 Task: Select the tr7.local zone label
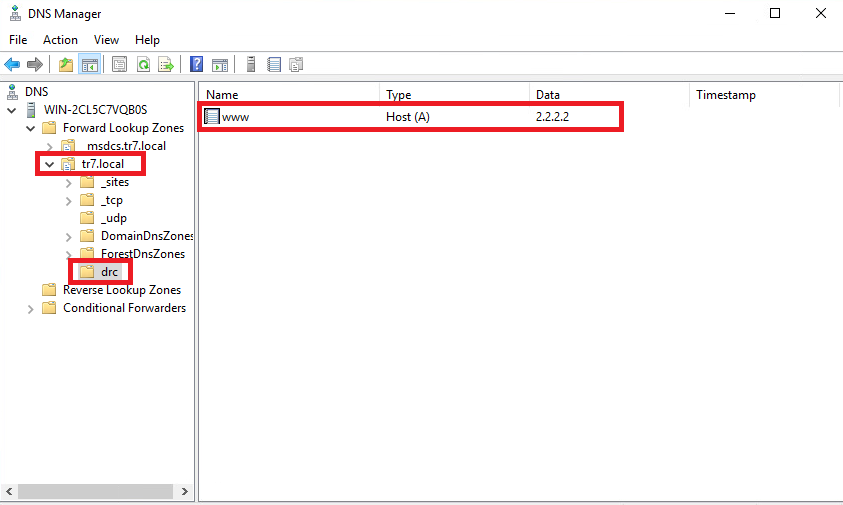[x=103, y=164]
